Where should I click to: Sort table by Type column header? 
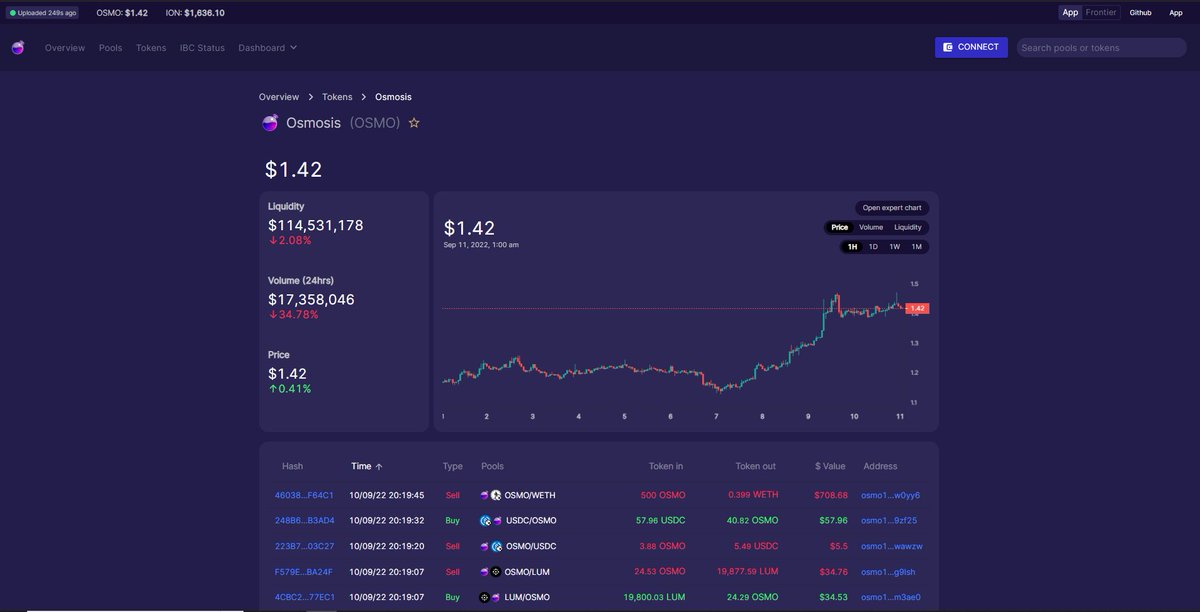point(453,466)
